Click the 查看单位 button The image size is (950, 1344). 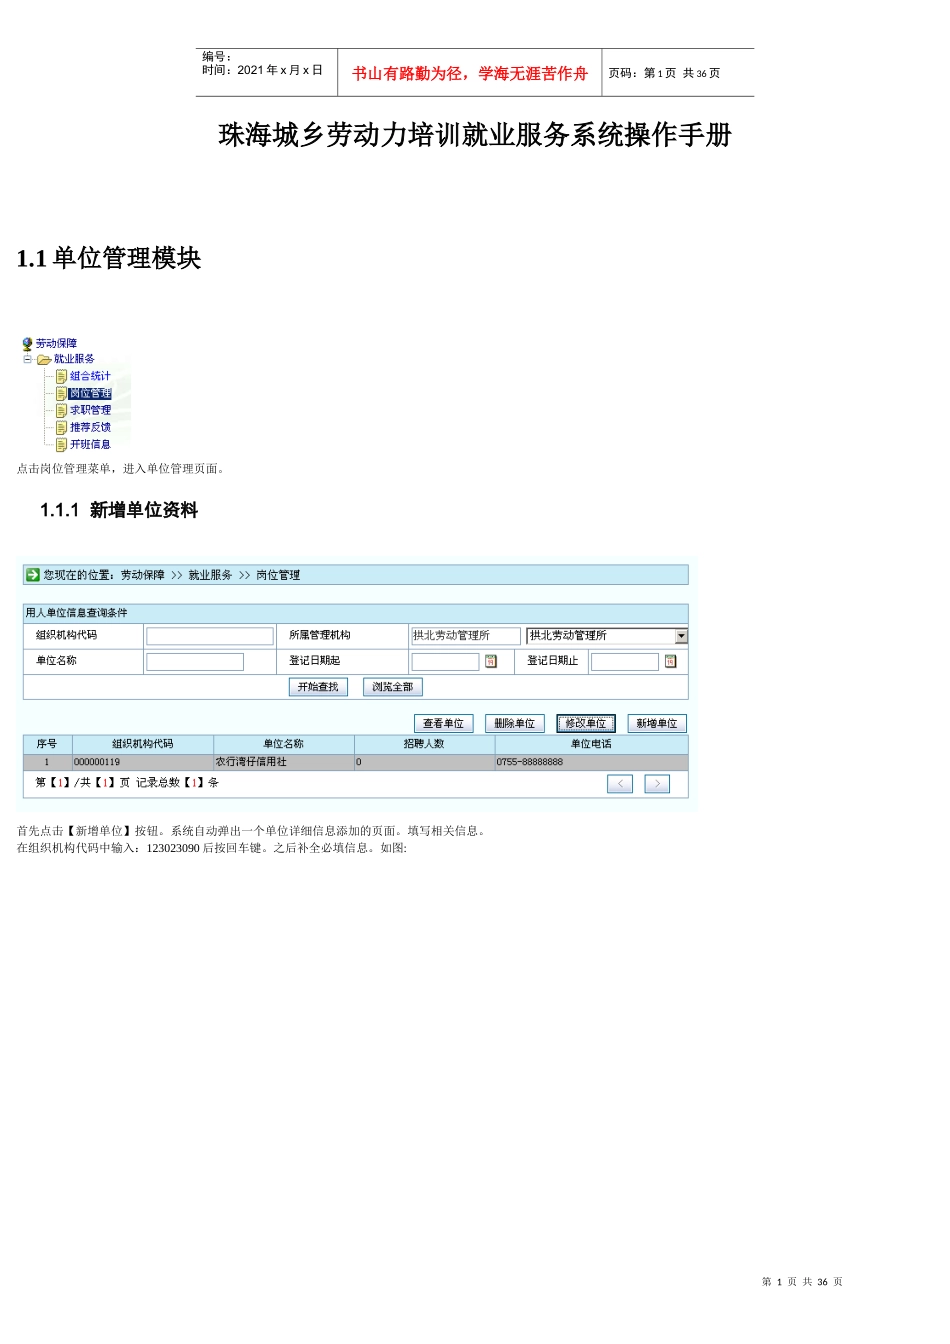point(444,724)
